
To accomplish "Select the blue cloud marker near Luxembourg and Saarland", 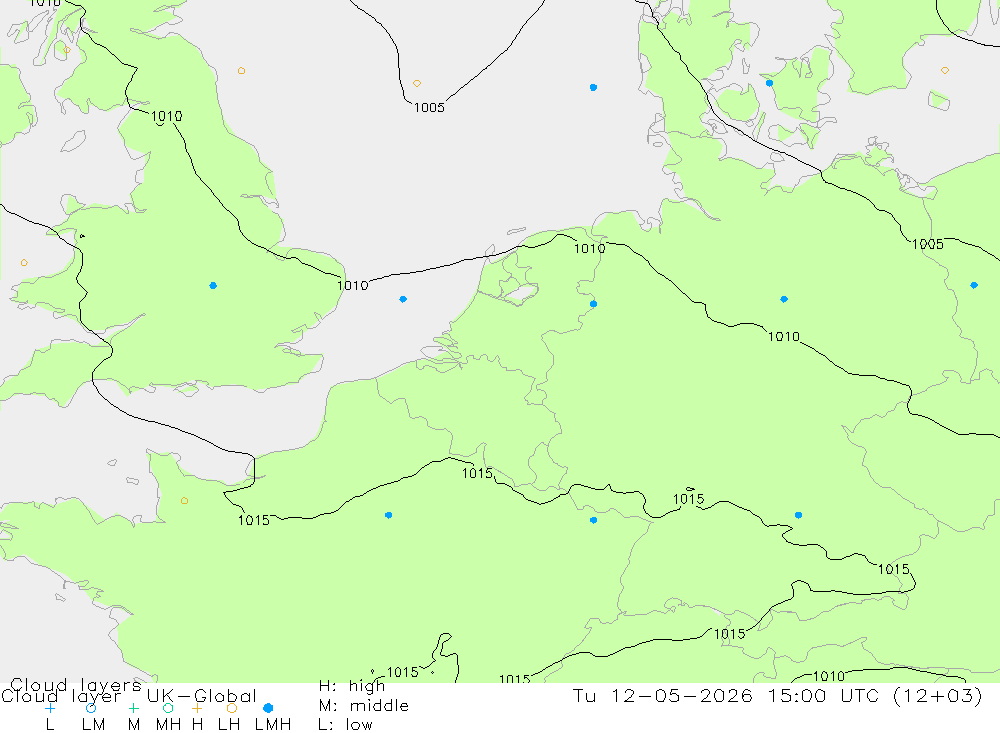I will [593, 521].
